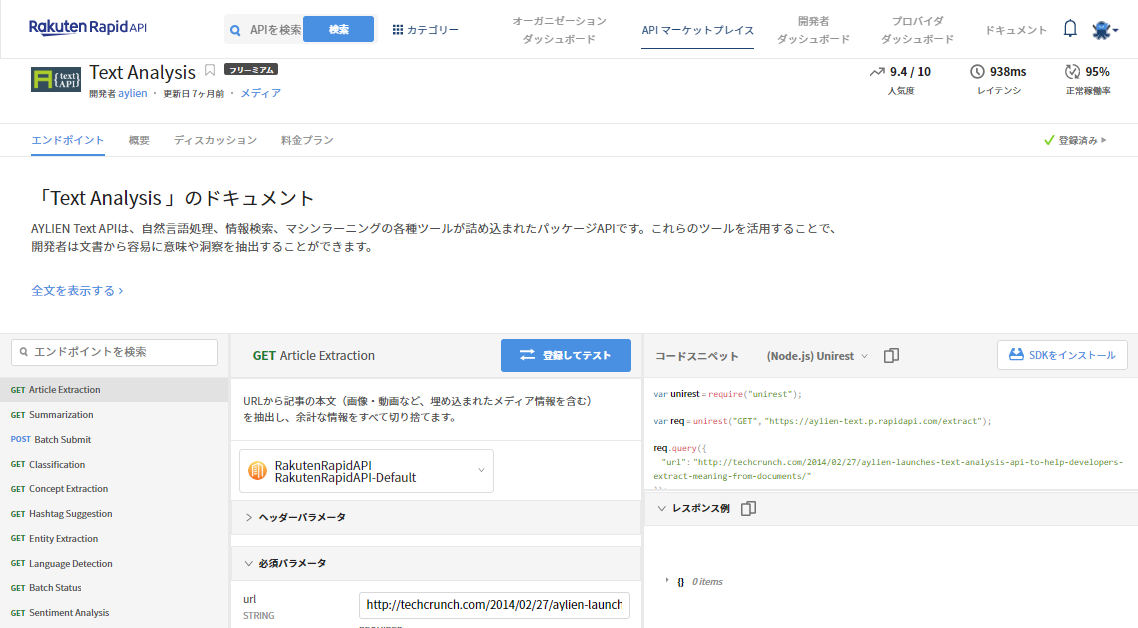Viewport: 1138px width, 628px height.
Task: Open (Node.js) Unirest language dropdown
Action: [816, 356]
